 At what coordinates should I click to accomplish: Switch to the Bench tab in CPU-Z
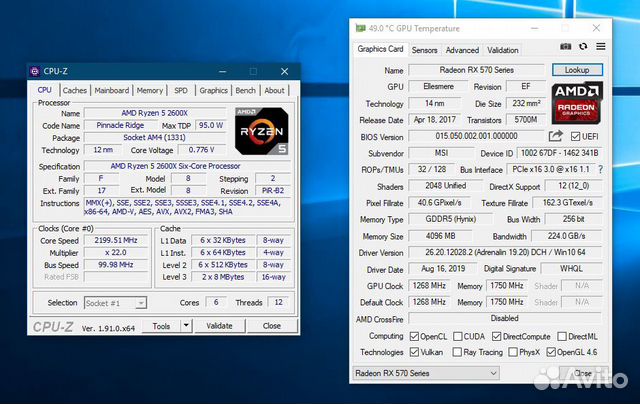[x=245, y=91]
